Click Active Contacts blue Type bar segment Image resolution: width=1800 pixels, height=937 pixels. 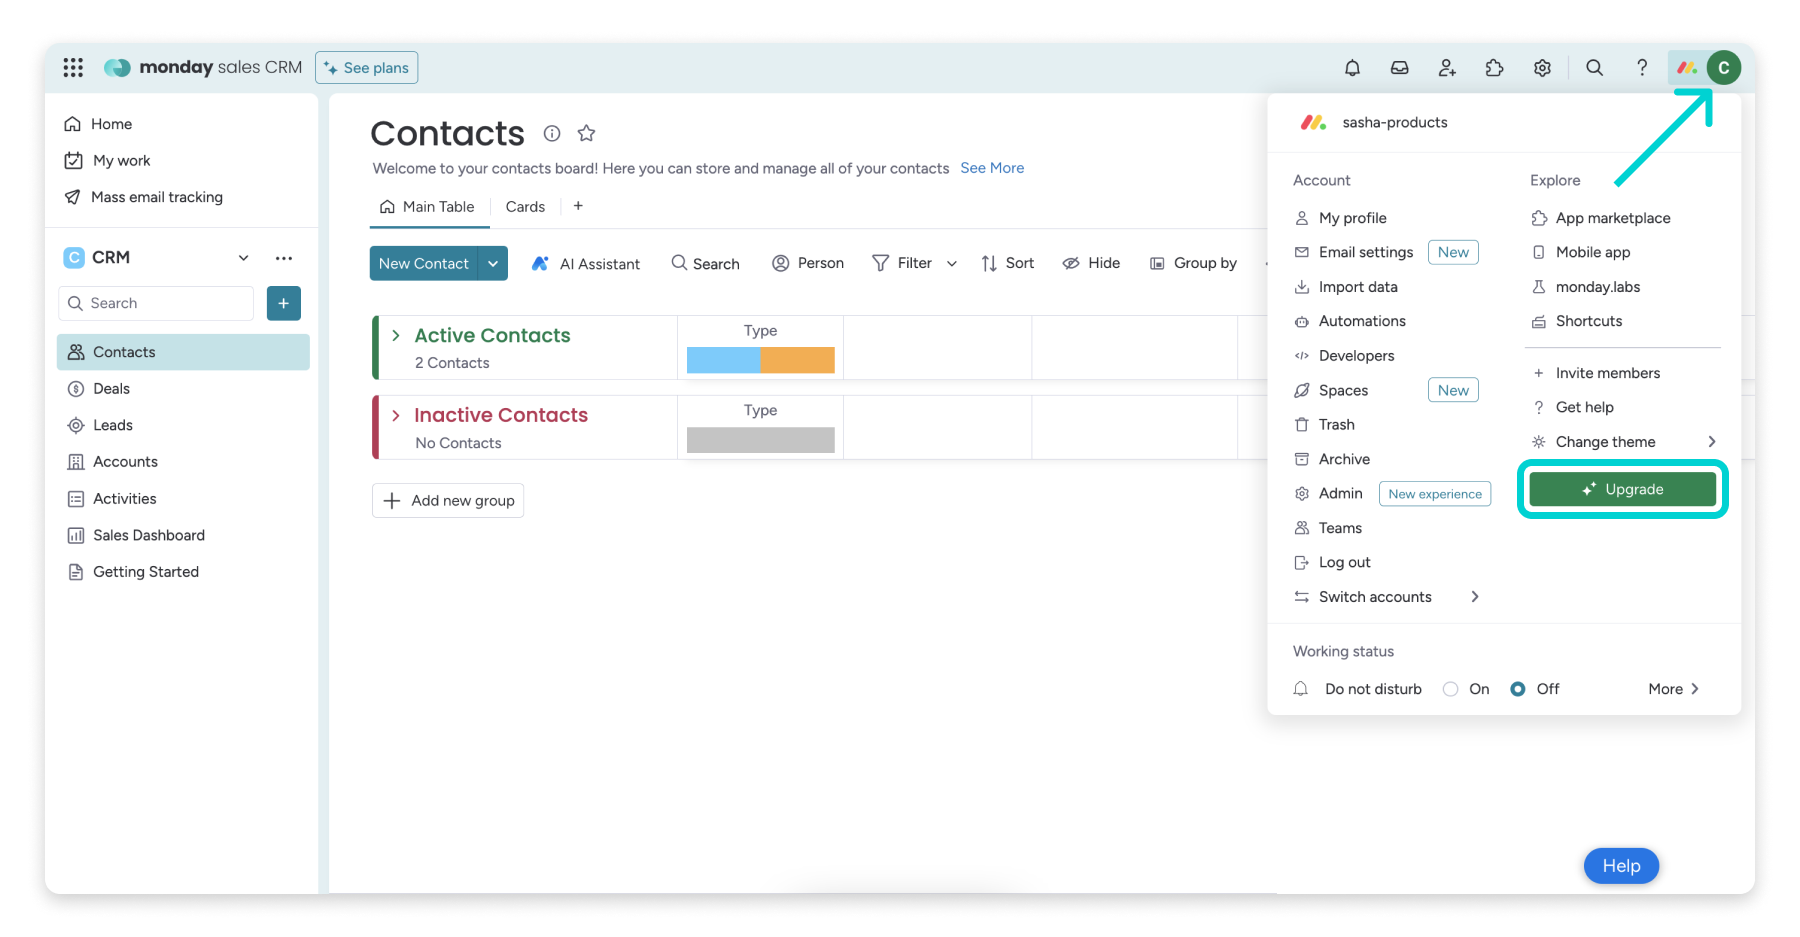[723, 360]
